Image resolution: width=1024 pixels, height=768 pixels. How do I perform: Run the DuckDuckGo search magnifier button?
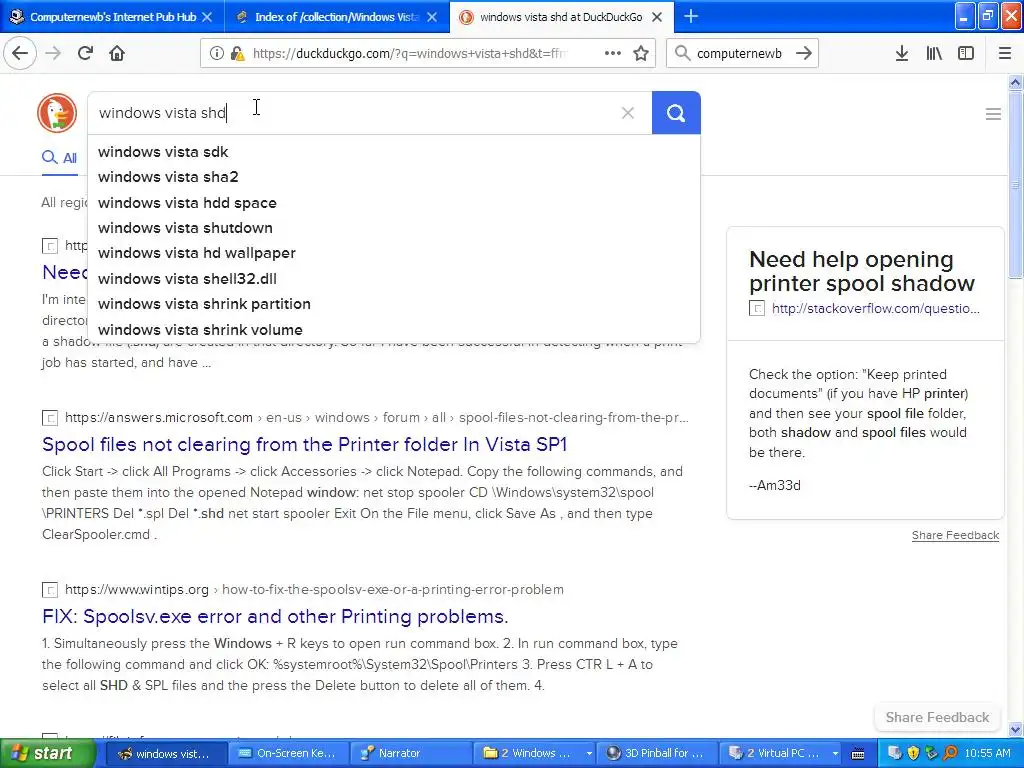(x=676, y=113)
